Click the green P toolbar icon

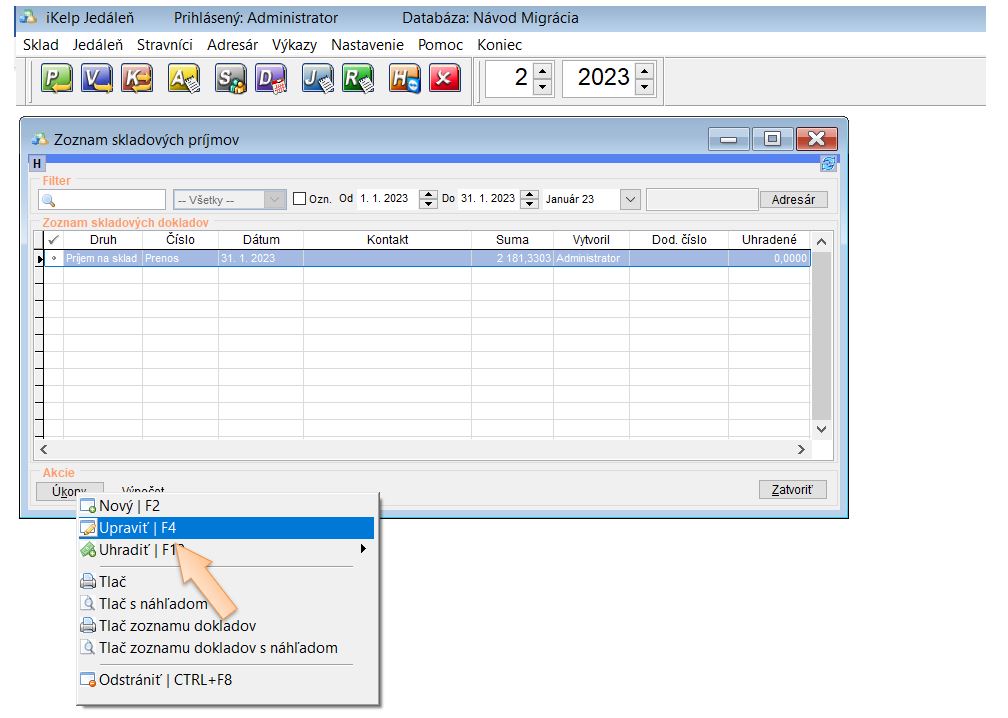[x=55, y=78]
